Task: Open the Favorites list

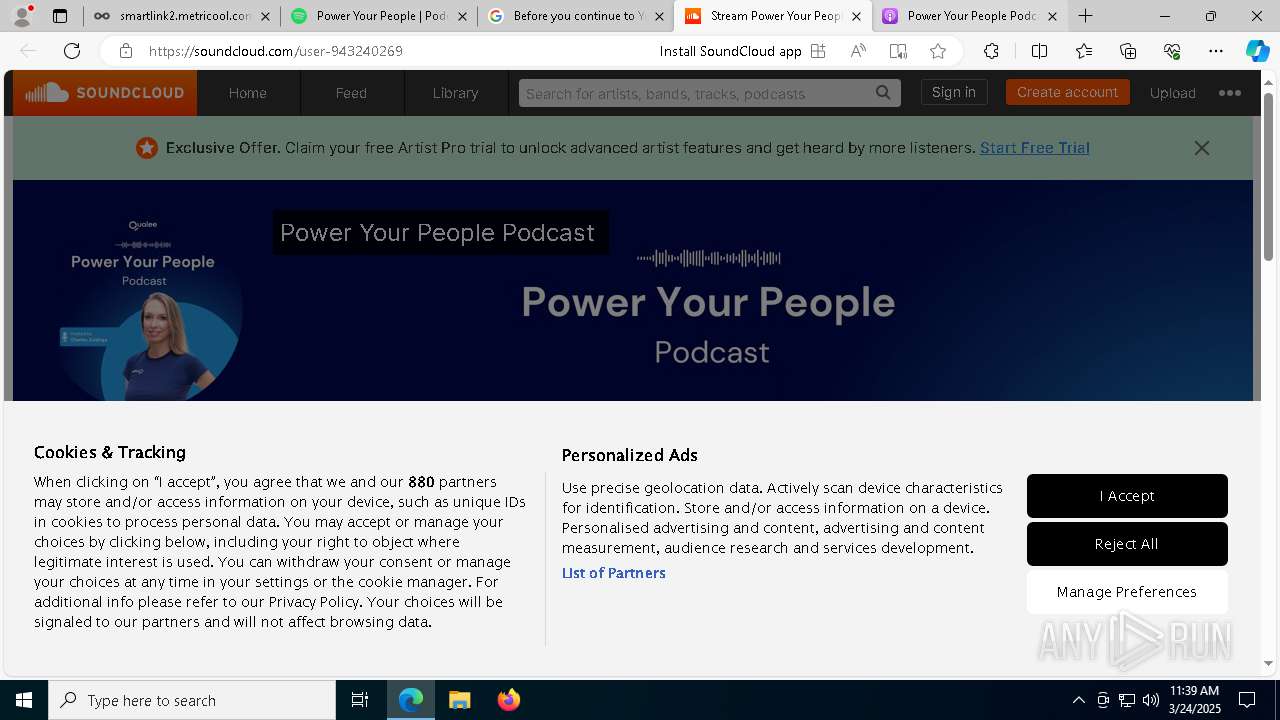Action: click(1084, 51)
